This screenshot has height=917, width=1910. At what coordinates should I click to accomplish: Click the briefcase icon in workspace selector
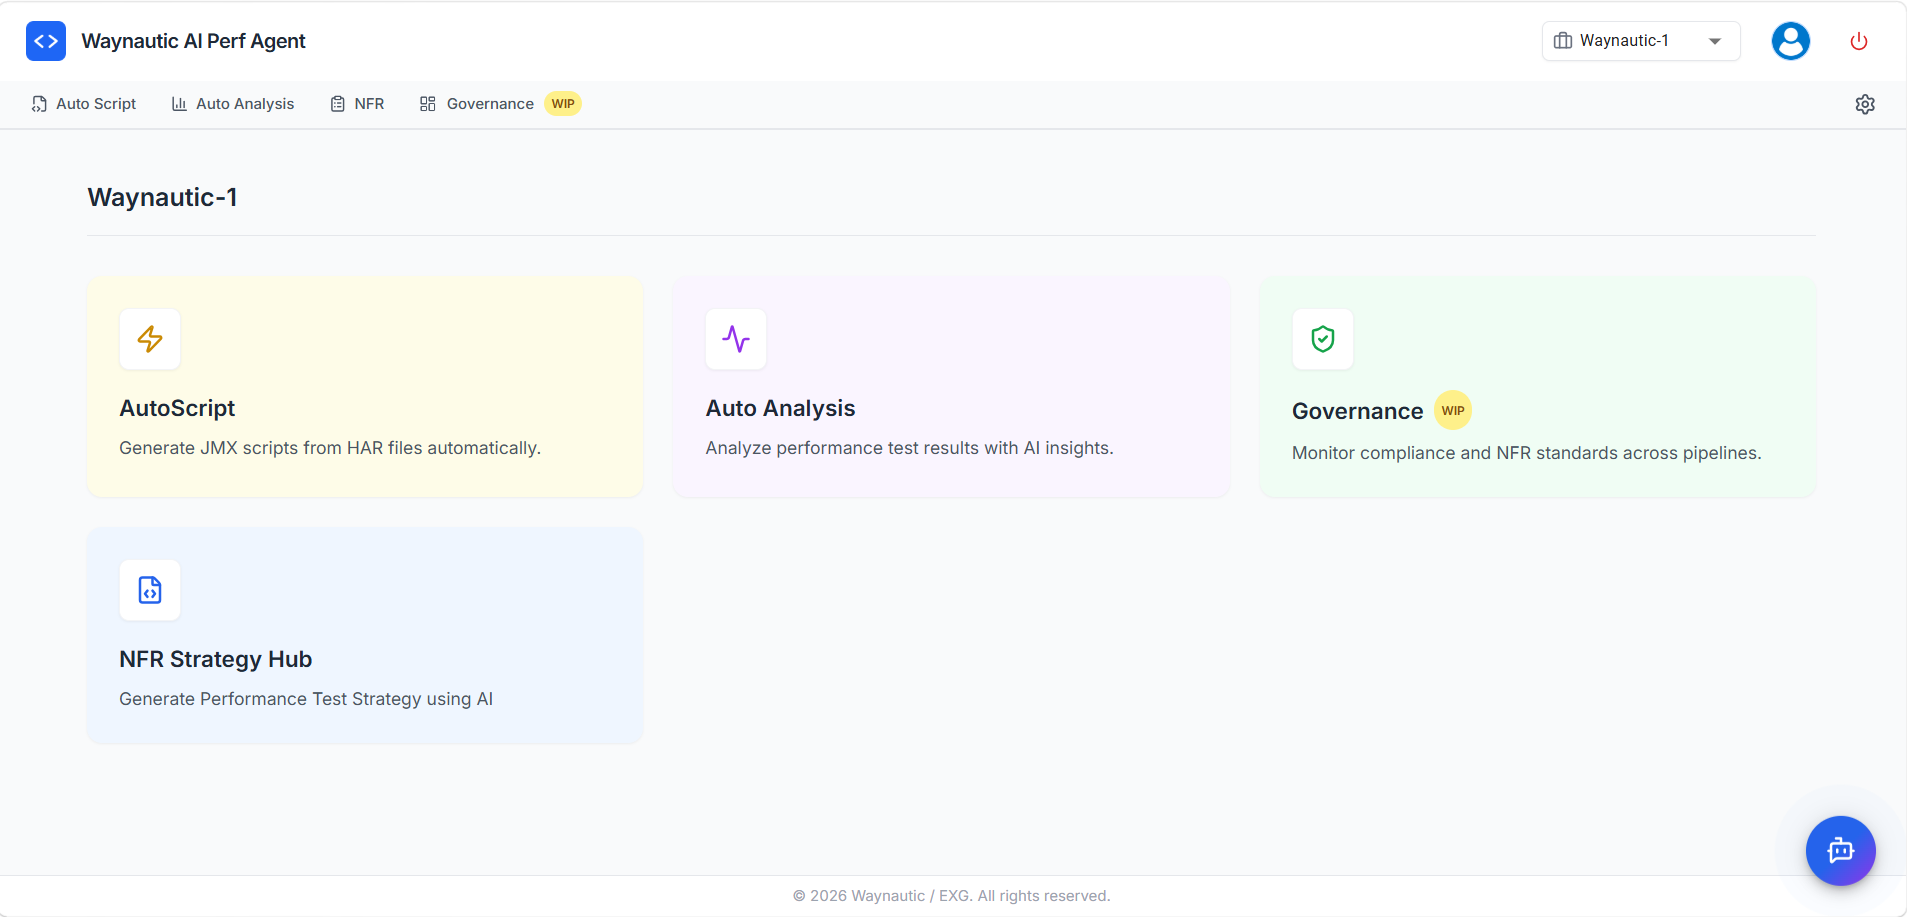1563,40
